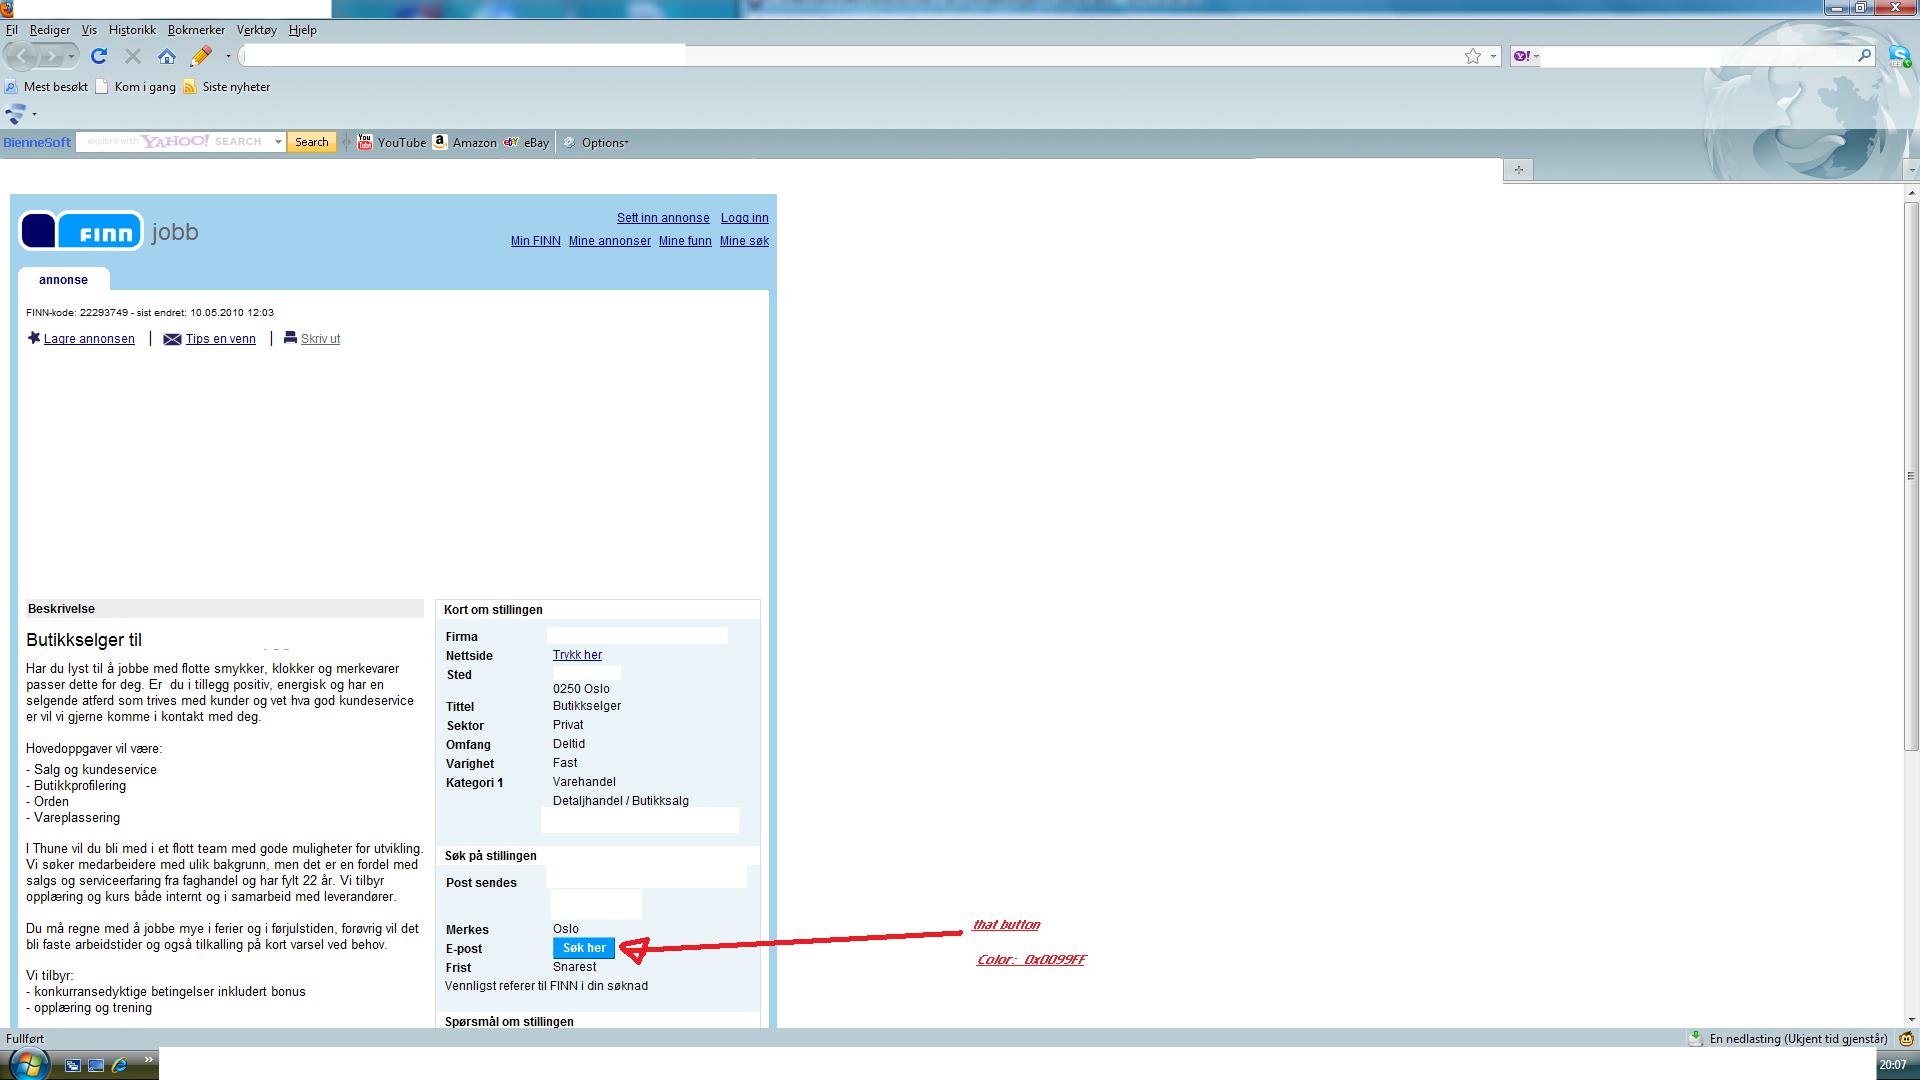The image size is (1920, 1080).
Task: Click the download status icon in status bar
Action: click(x=1695, y=1039)
